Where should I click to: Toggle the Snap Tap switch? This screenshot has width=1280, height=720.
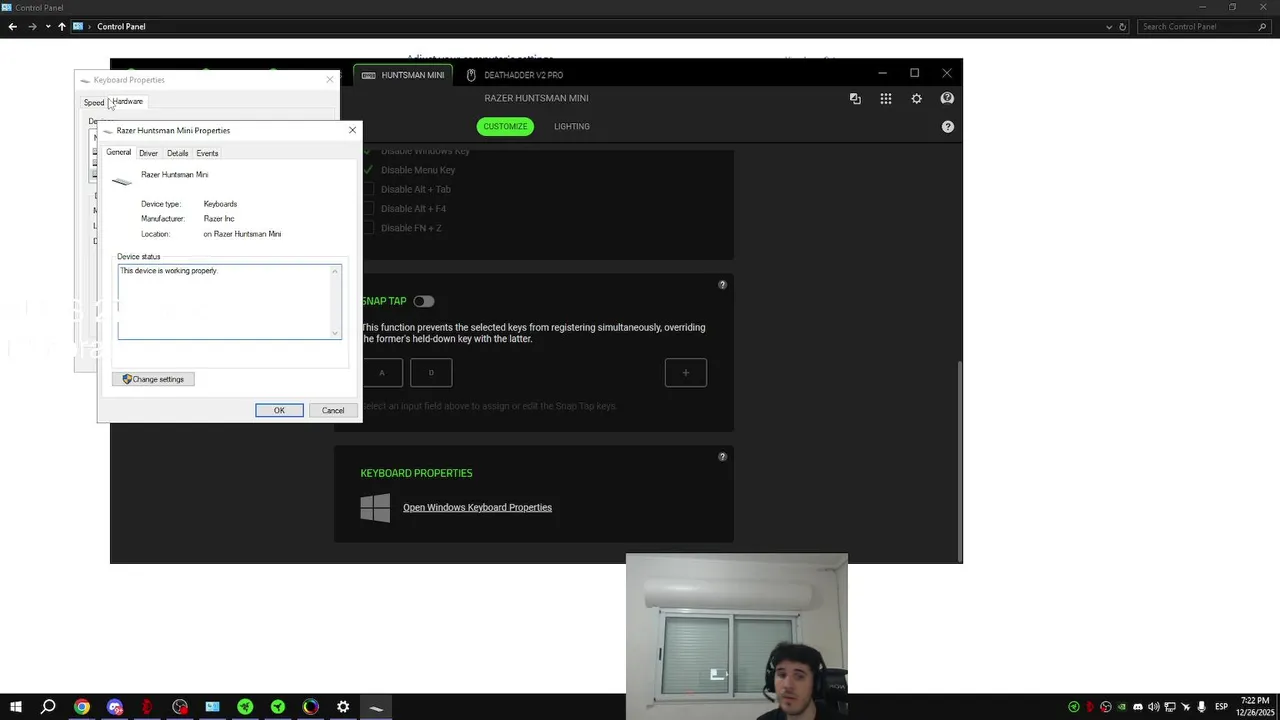pos(424,301)
